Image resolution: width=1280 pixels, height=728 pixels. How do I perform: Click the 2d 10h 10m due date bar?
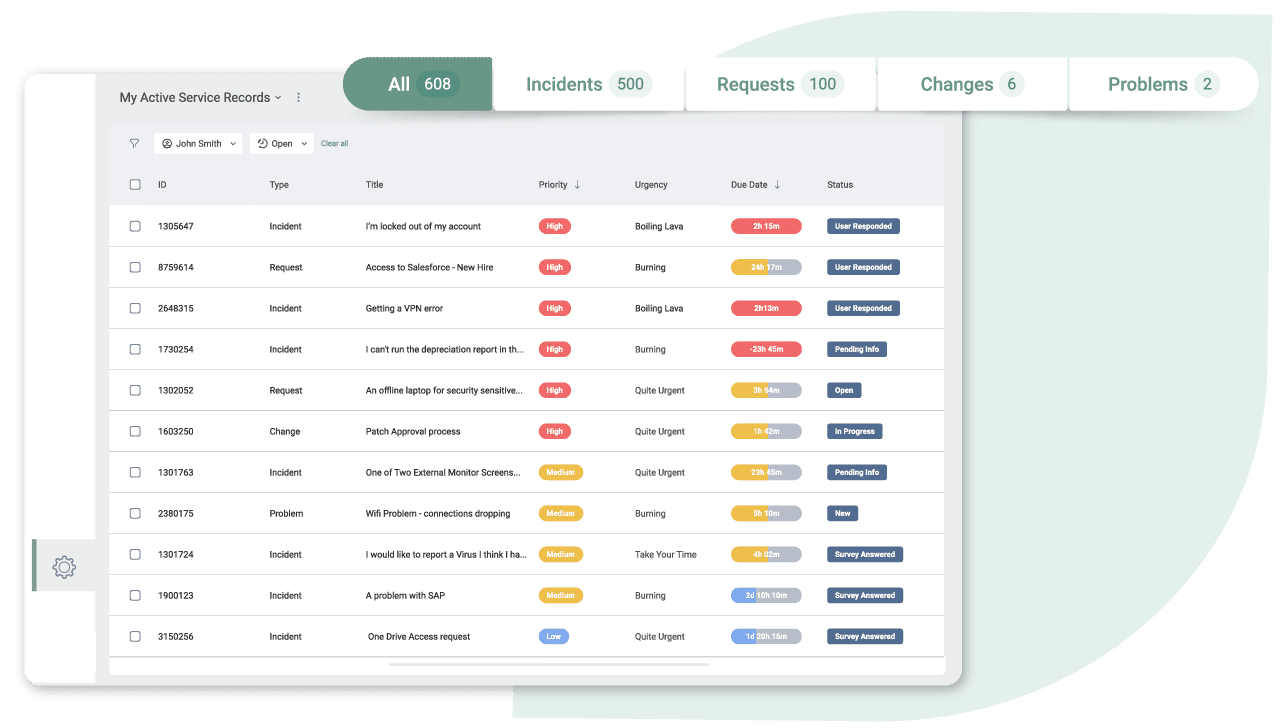click(x=766, y=595)
